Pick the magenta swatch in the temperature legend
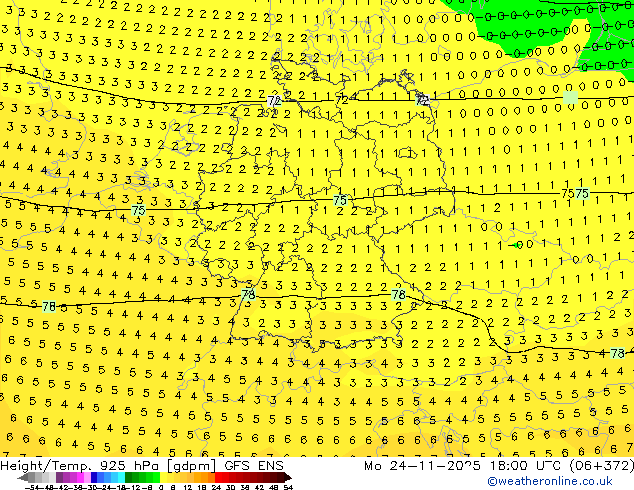This screenshot has width=634, height=490. coord(80,477)
